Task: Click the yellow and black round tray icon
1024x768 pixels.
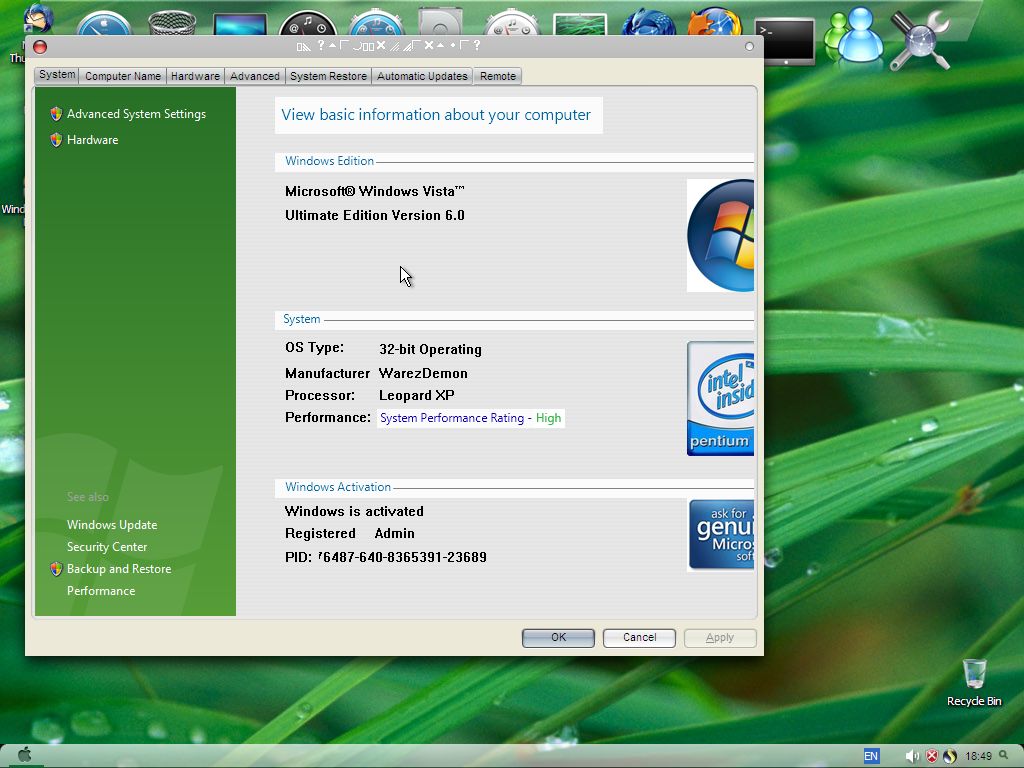Action: 950,756
